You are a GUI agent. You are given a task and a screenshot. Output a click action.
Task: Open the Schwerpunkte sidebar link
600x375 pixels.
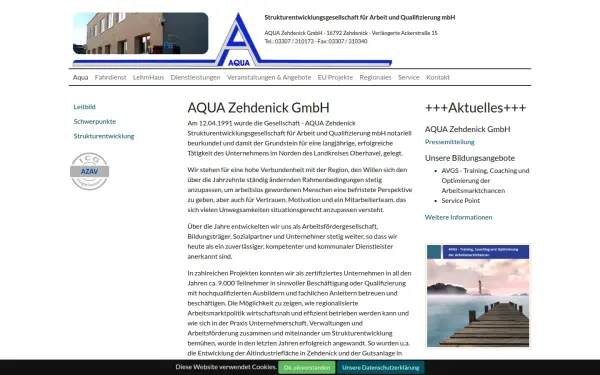coord(95,121)
